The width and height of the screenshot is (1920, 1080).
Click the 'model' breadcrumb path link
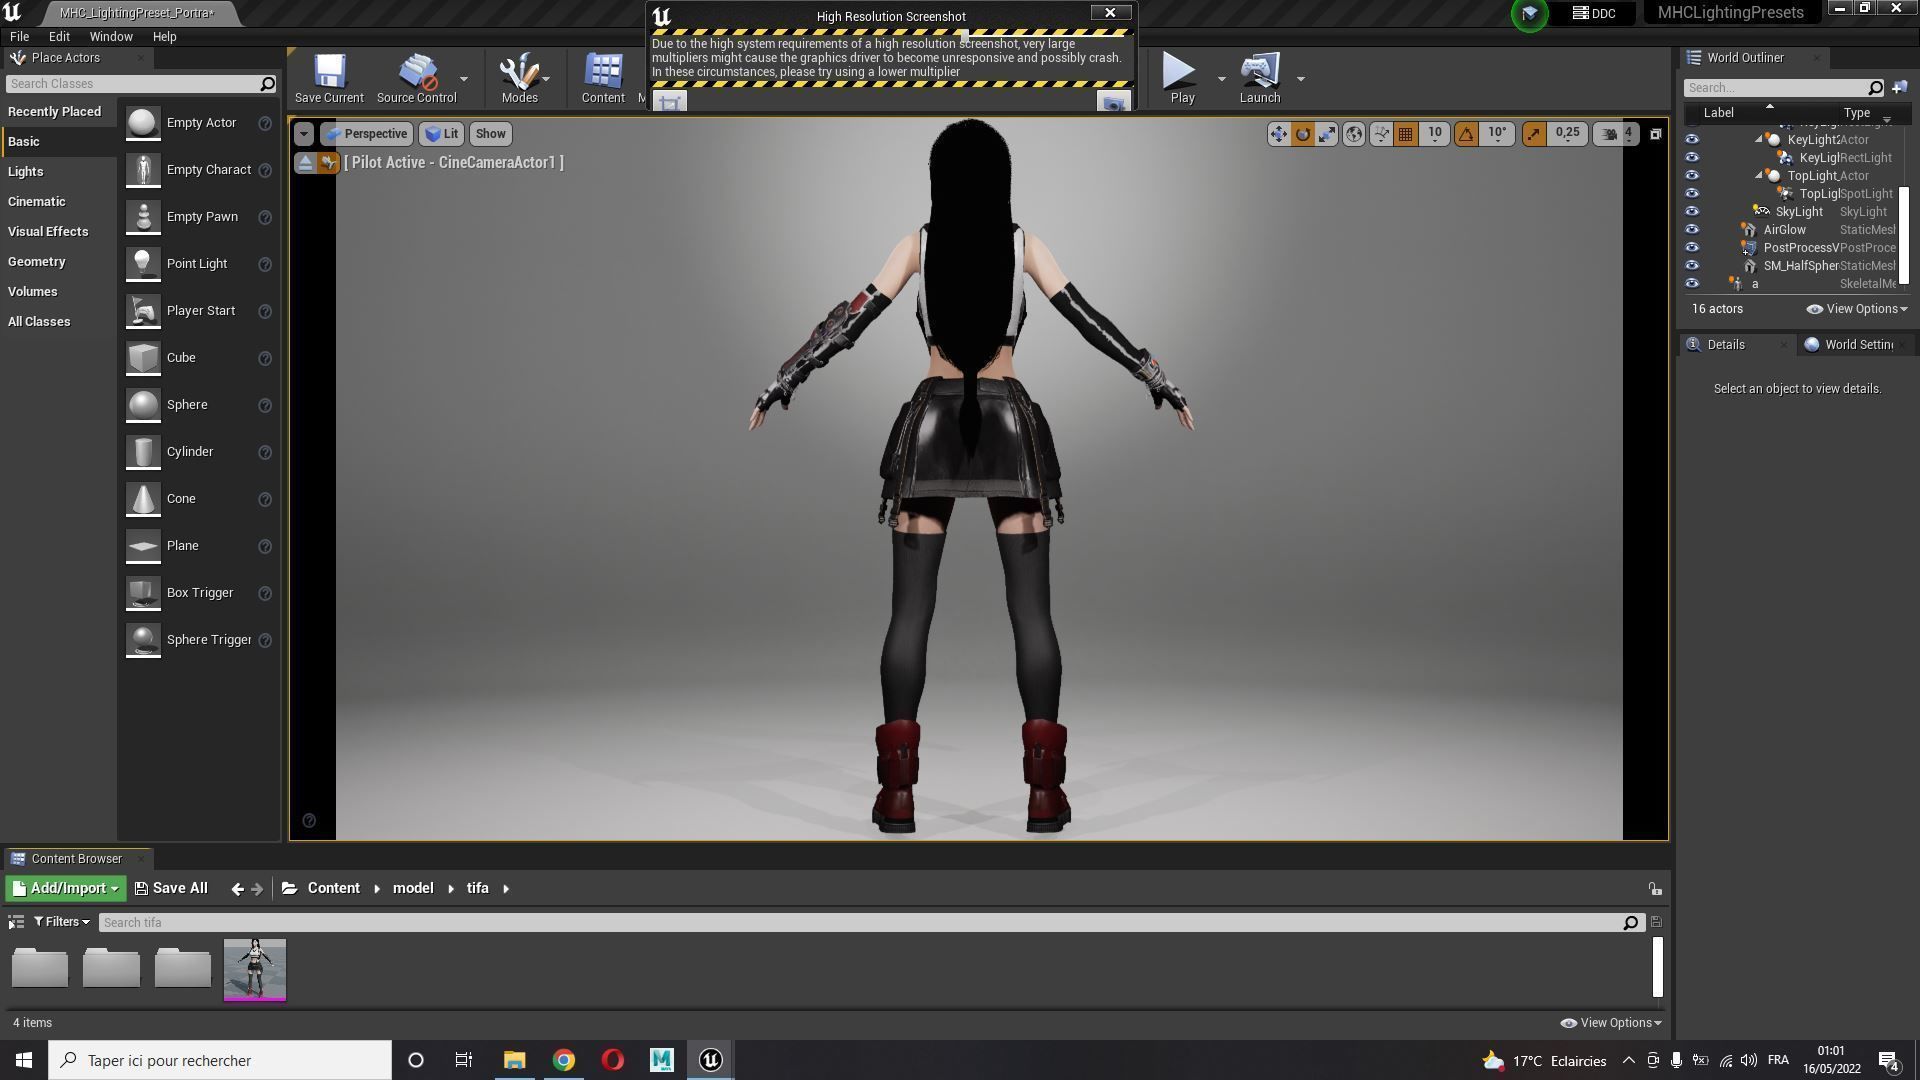(x=413, y=889)
